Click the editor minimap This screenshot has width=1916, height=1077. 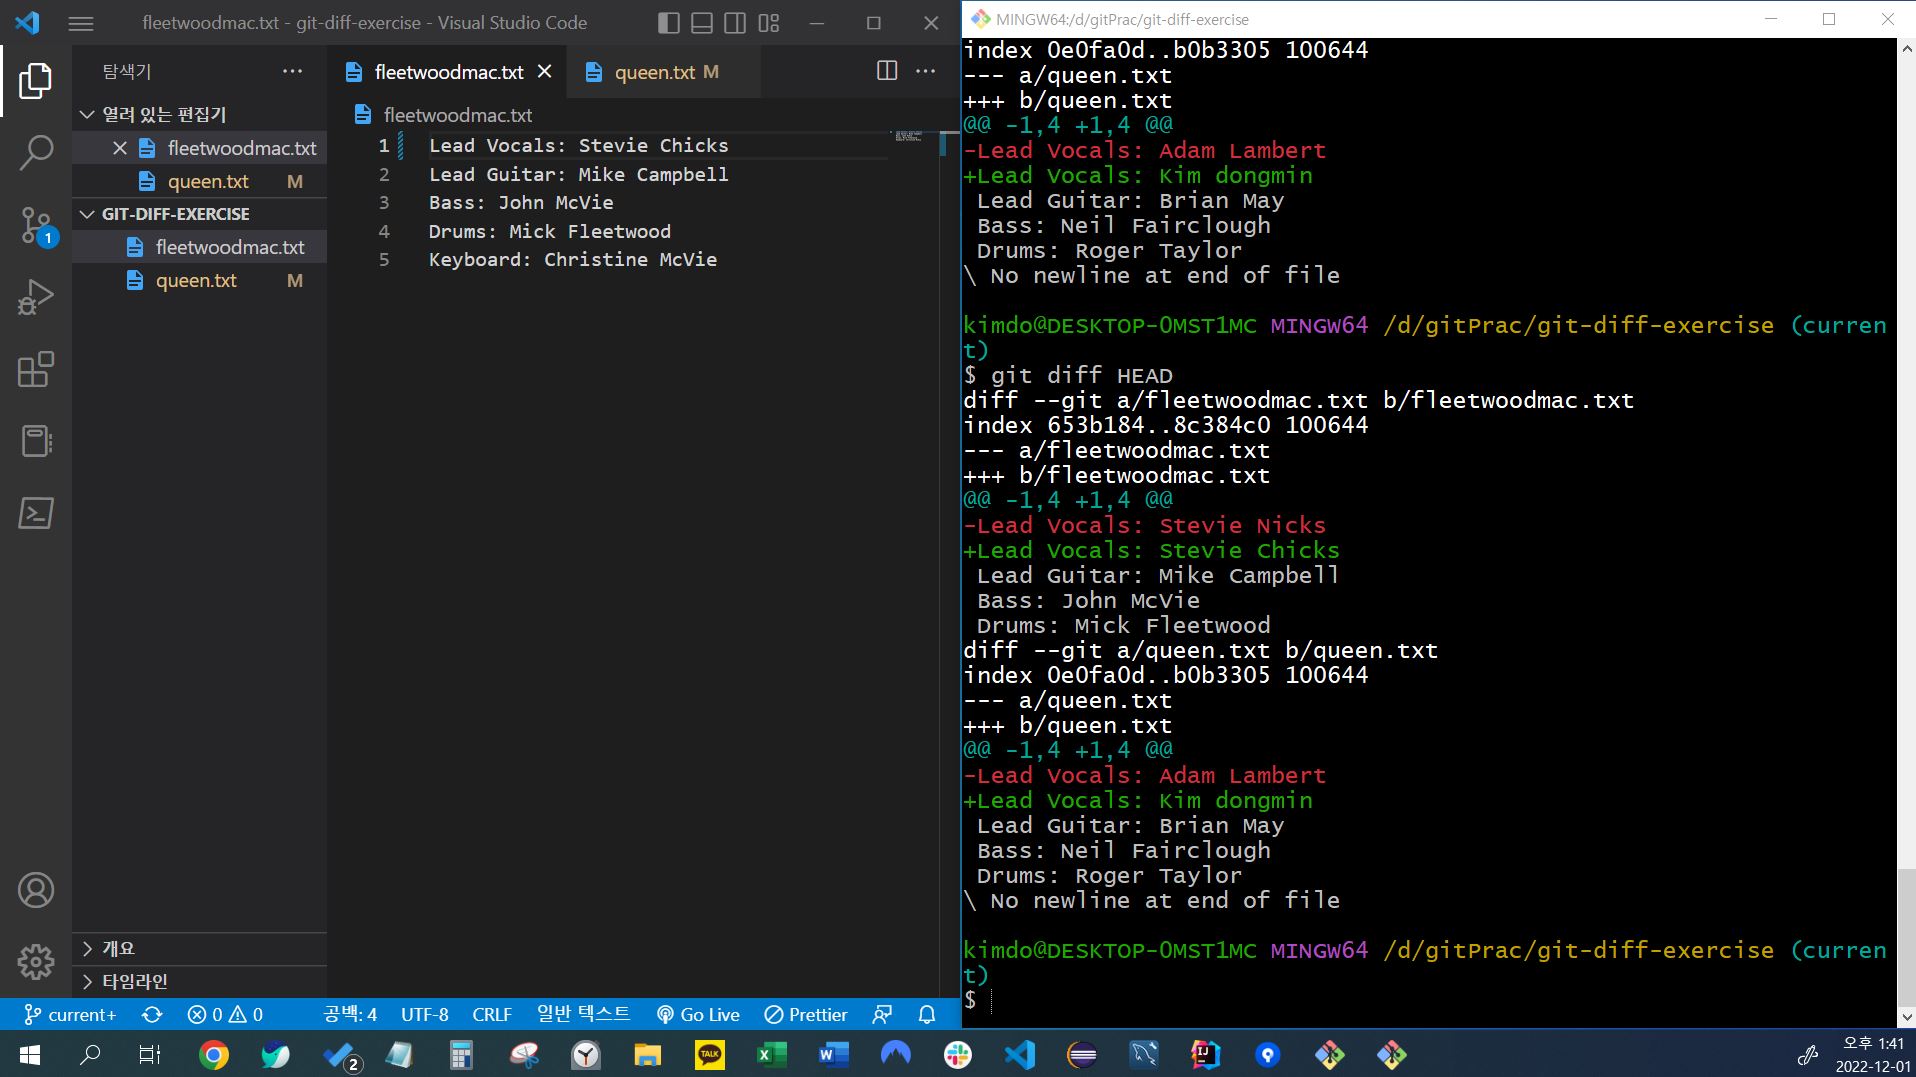coord(908,136)
